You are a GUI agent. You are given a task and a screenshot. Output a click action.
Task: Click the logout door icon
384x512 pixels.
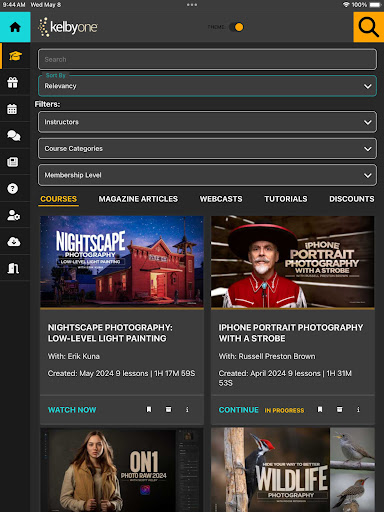click(x=13, y=268)
